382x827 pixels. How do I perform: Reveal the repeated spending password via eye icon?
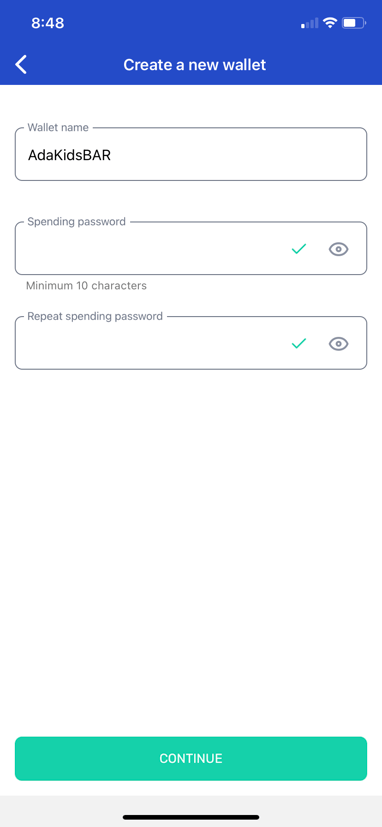point(339,344)
